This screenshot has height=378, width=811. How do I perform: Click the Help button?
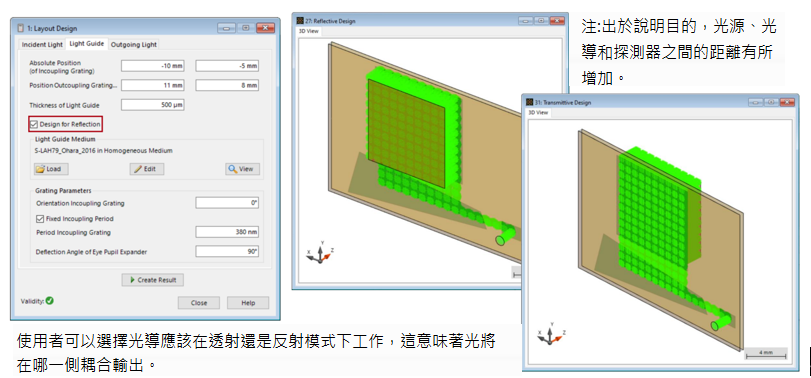click(248, 303)
